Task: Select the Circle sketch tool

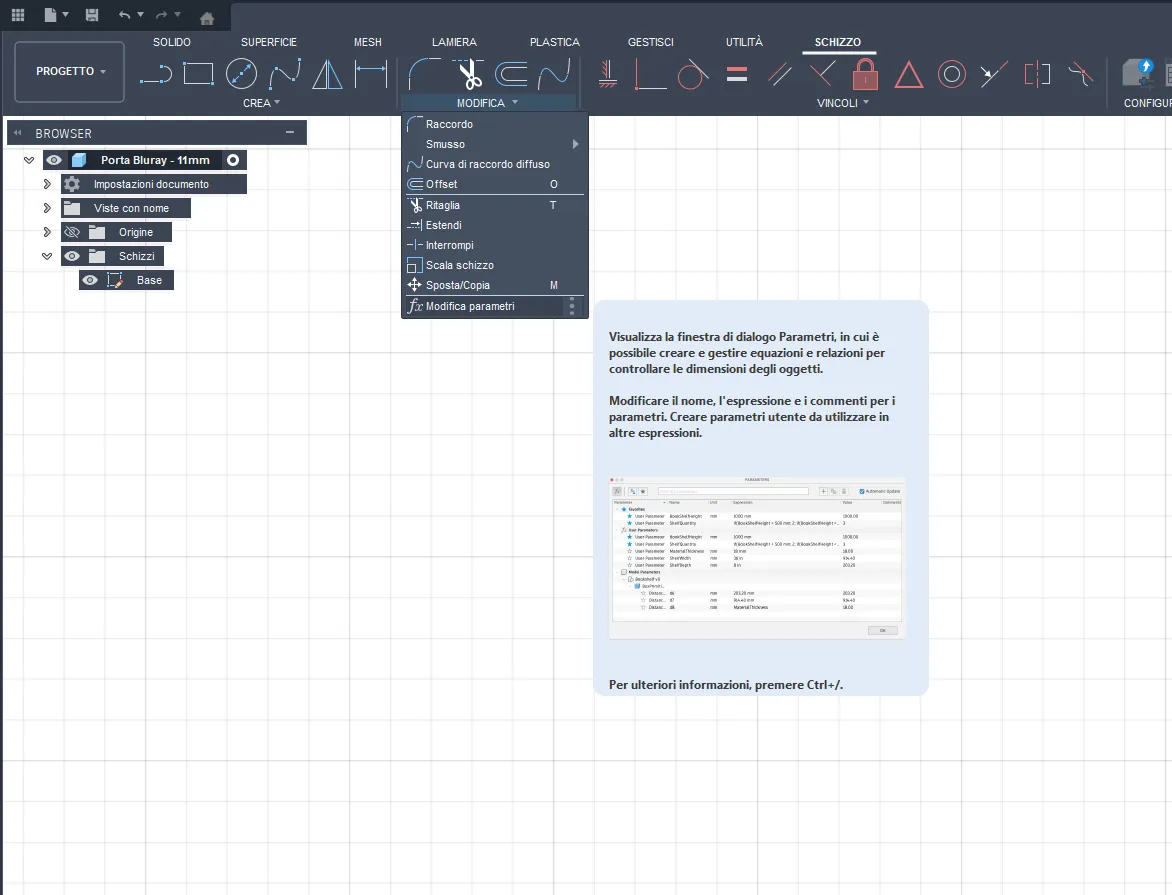Action: coord(241,74)
